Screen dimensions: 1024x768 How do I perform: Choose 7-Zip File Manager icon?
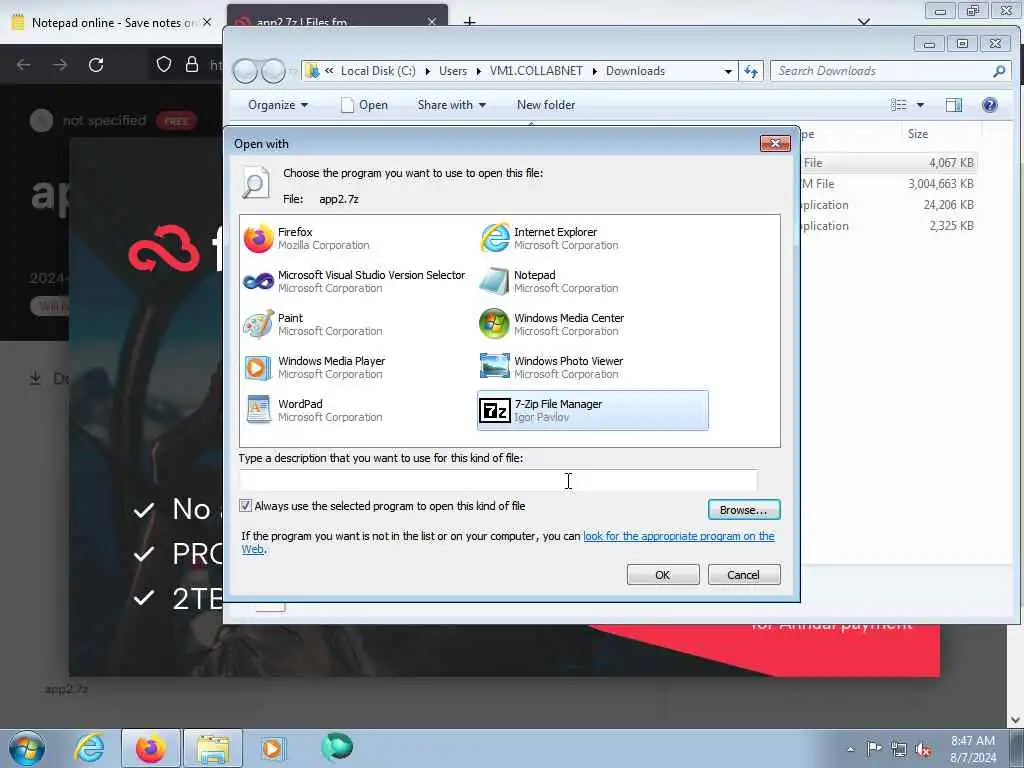coord(494,410)
